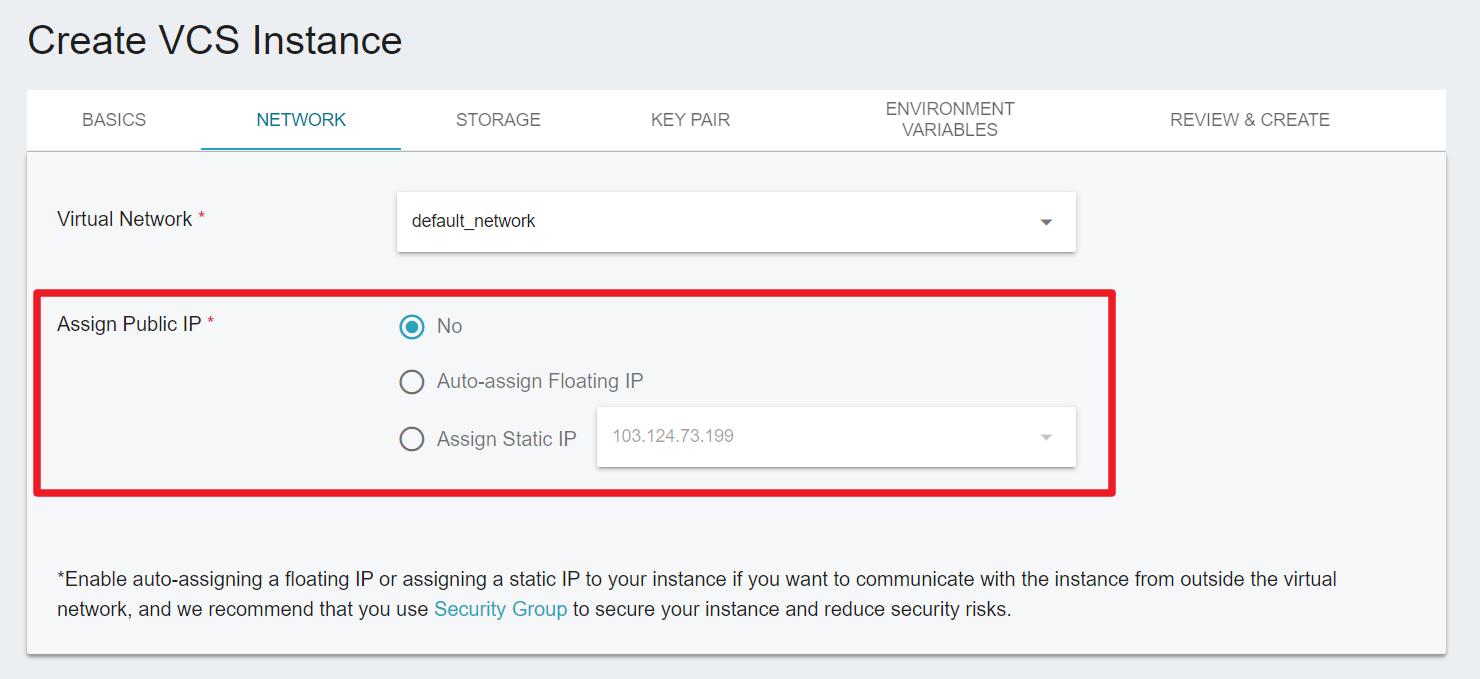Switch to the STORAGE tab
This screenshot has width=1480, height=679.
point(498,120)
